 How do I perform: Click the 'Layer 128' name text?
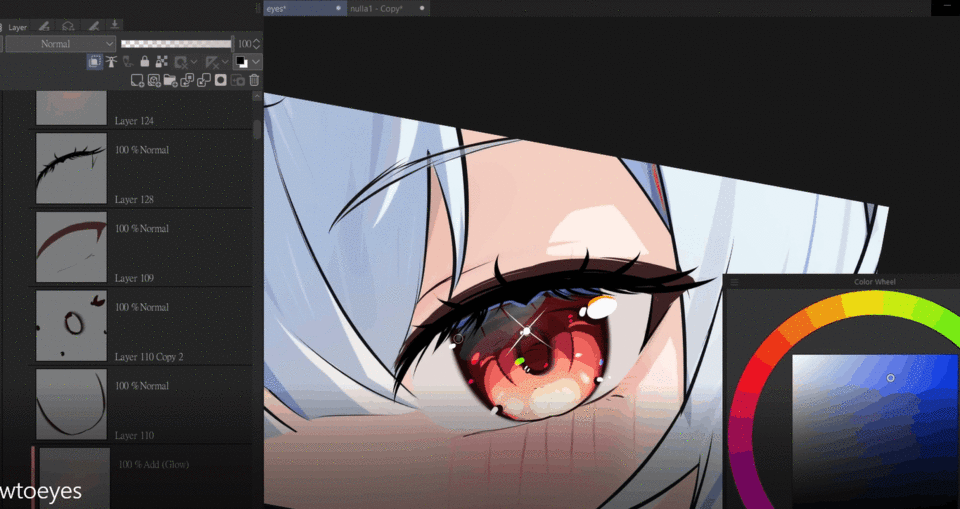[x=134, y=200]
